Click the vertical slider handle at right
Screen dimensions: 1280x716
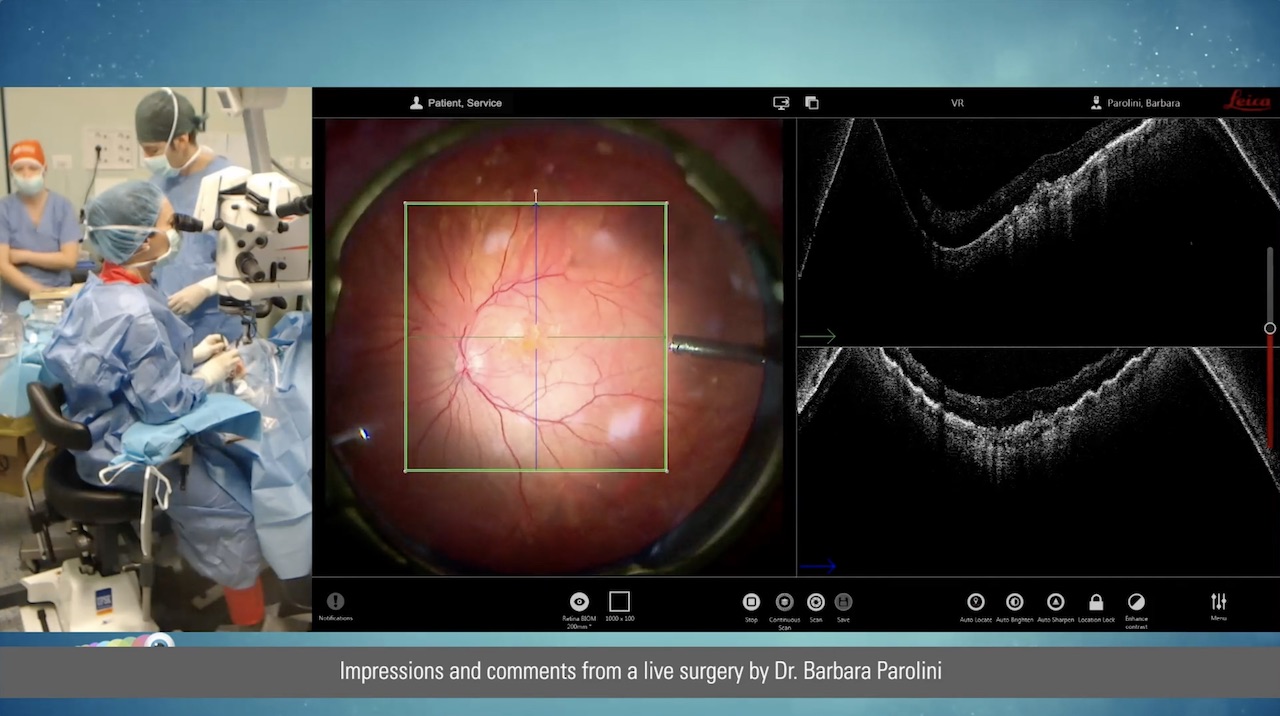[1270, 328]
